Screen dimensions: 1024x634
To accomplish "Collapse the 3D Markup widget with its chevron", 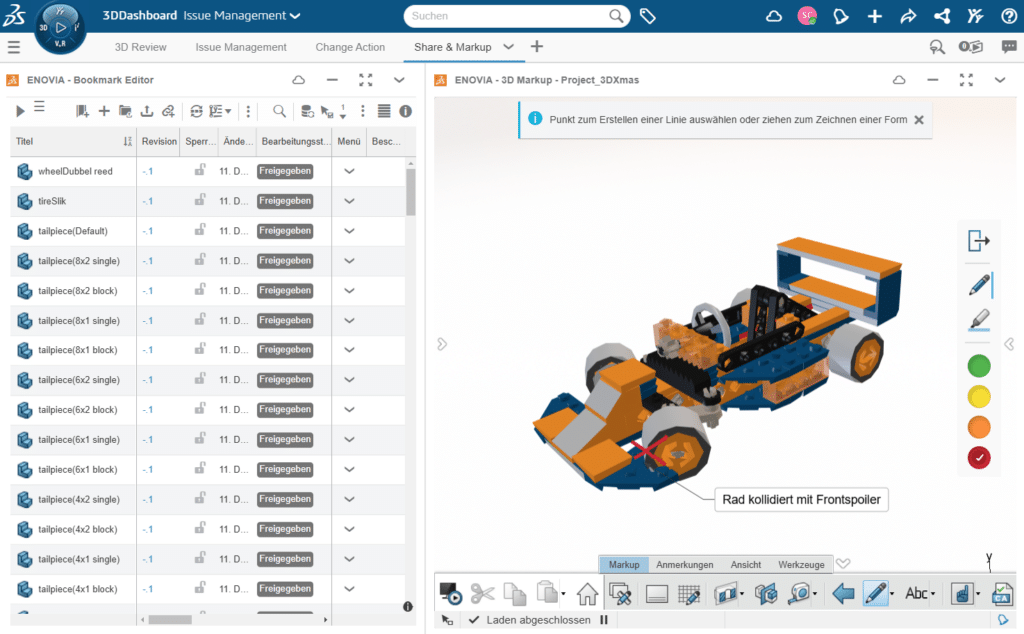I will [999, 80].
